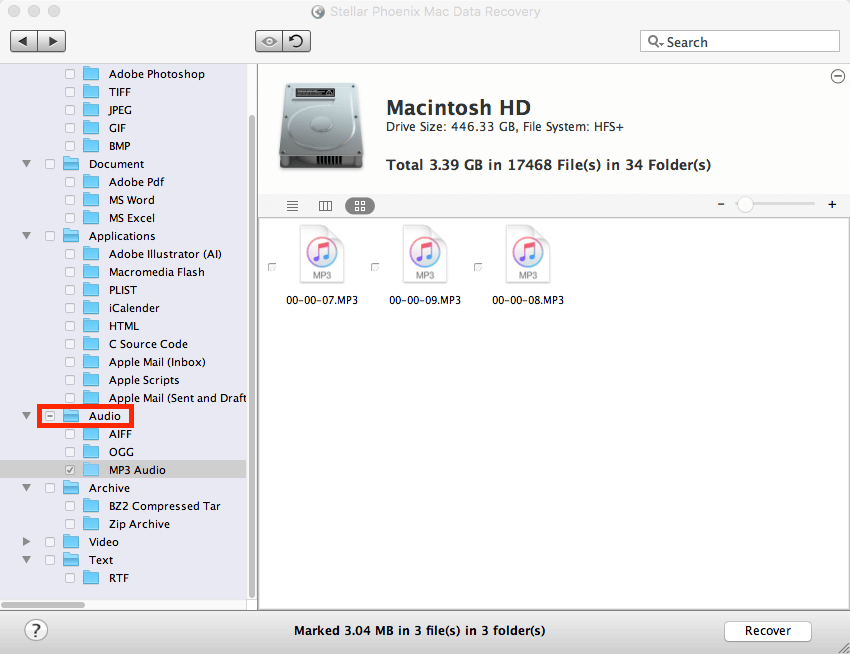The image size is (850, 654).
Task: Click into the Search field
Action: pyautogui.click(x=739, y=41)
